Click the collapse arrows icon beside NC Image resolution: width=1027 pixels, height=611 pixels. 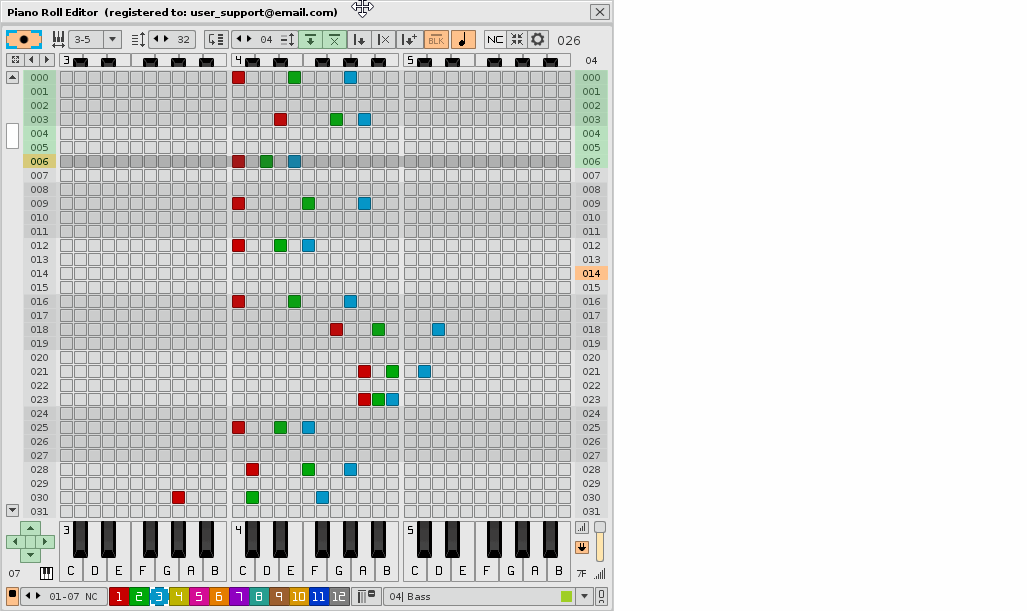(516, 39)
